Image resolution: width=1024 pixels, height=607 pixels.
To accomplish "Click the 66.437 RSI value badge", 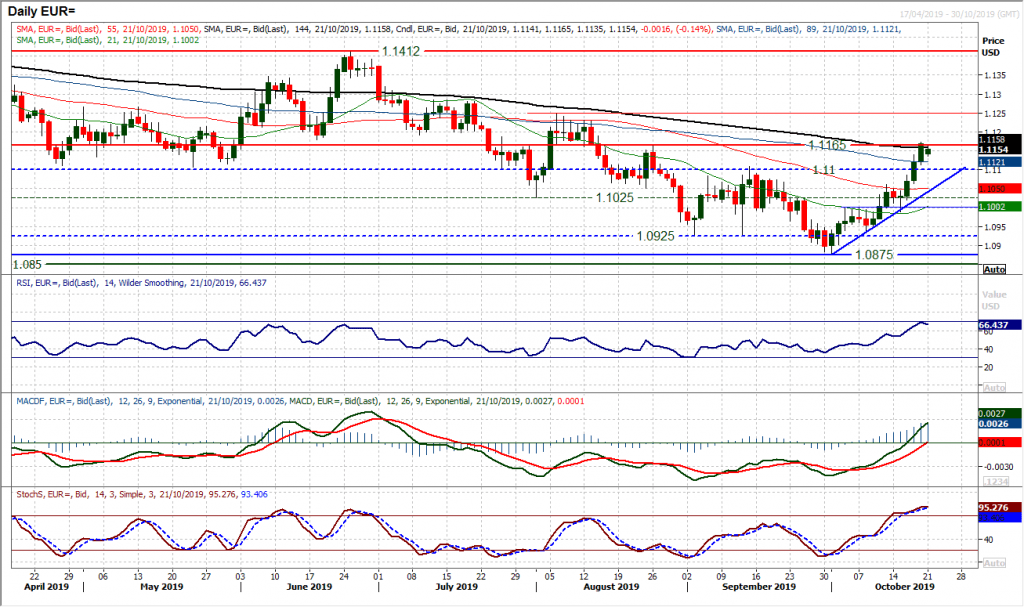I will click(x=993, y=324).
